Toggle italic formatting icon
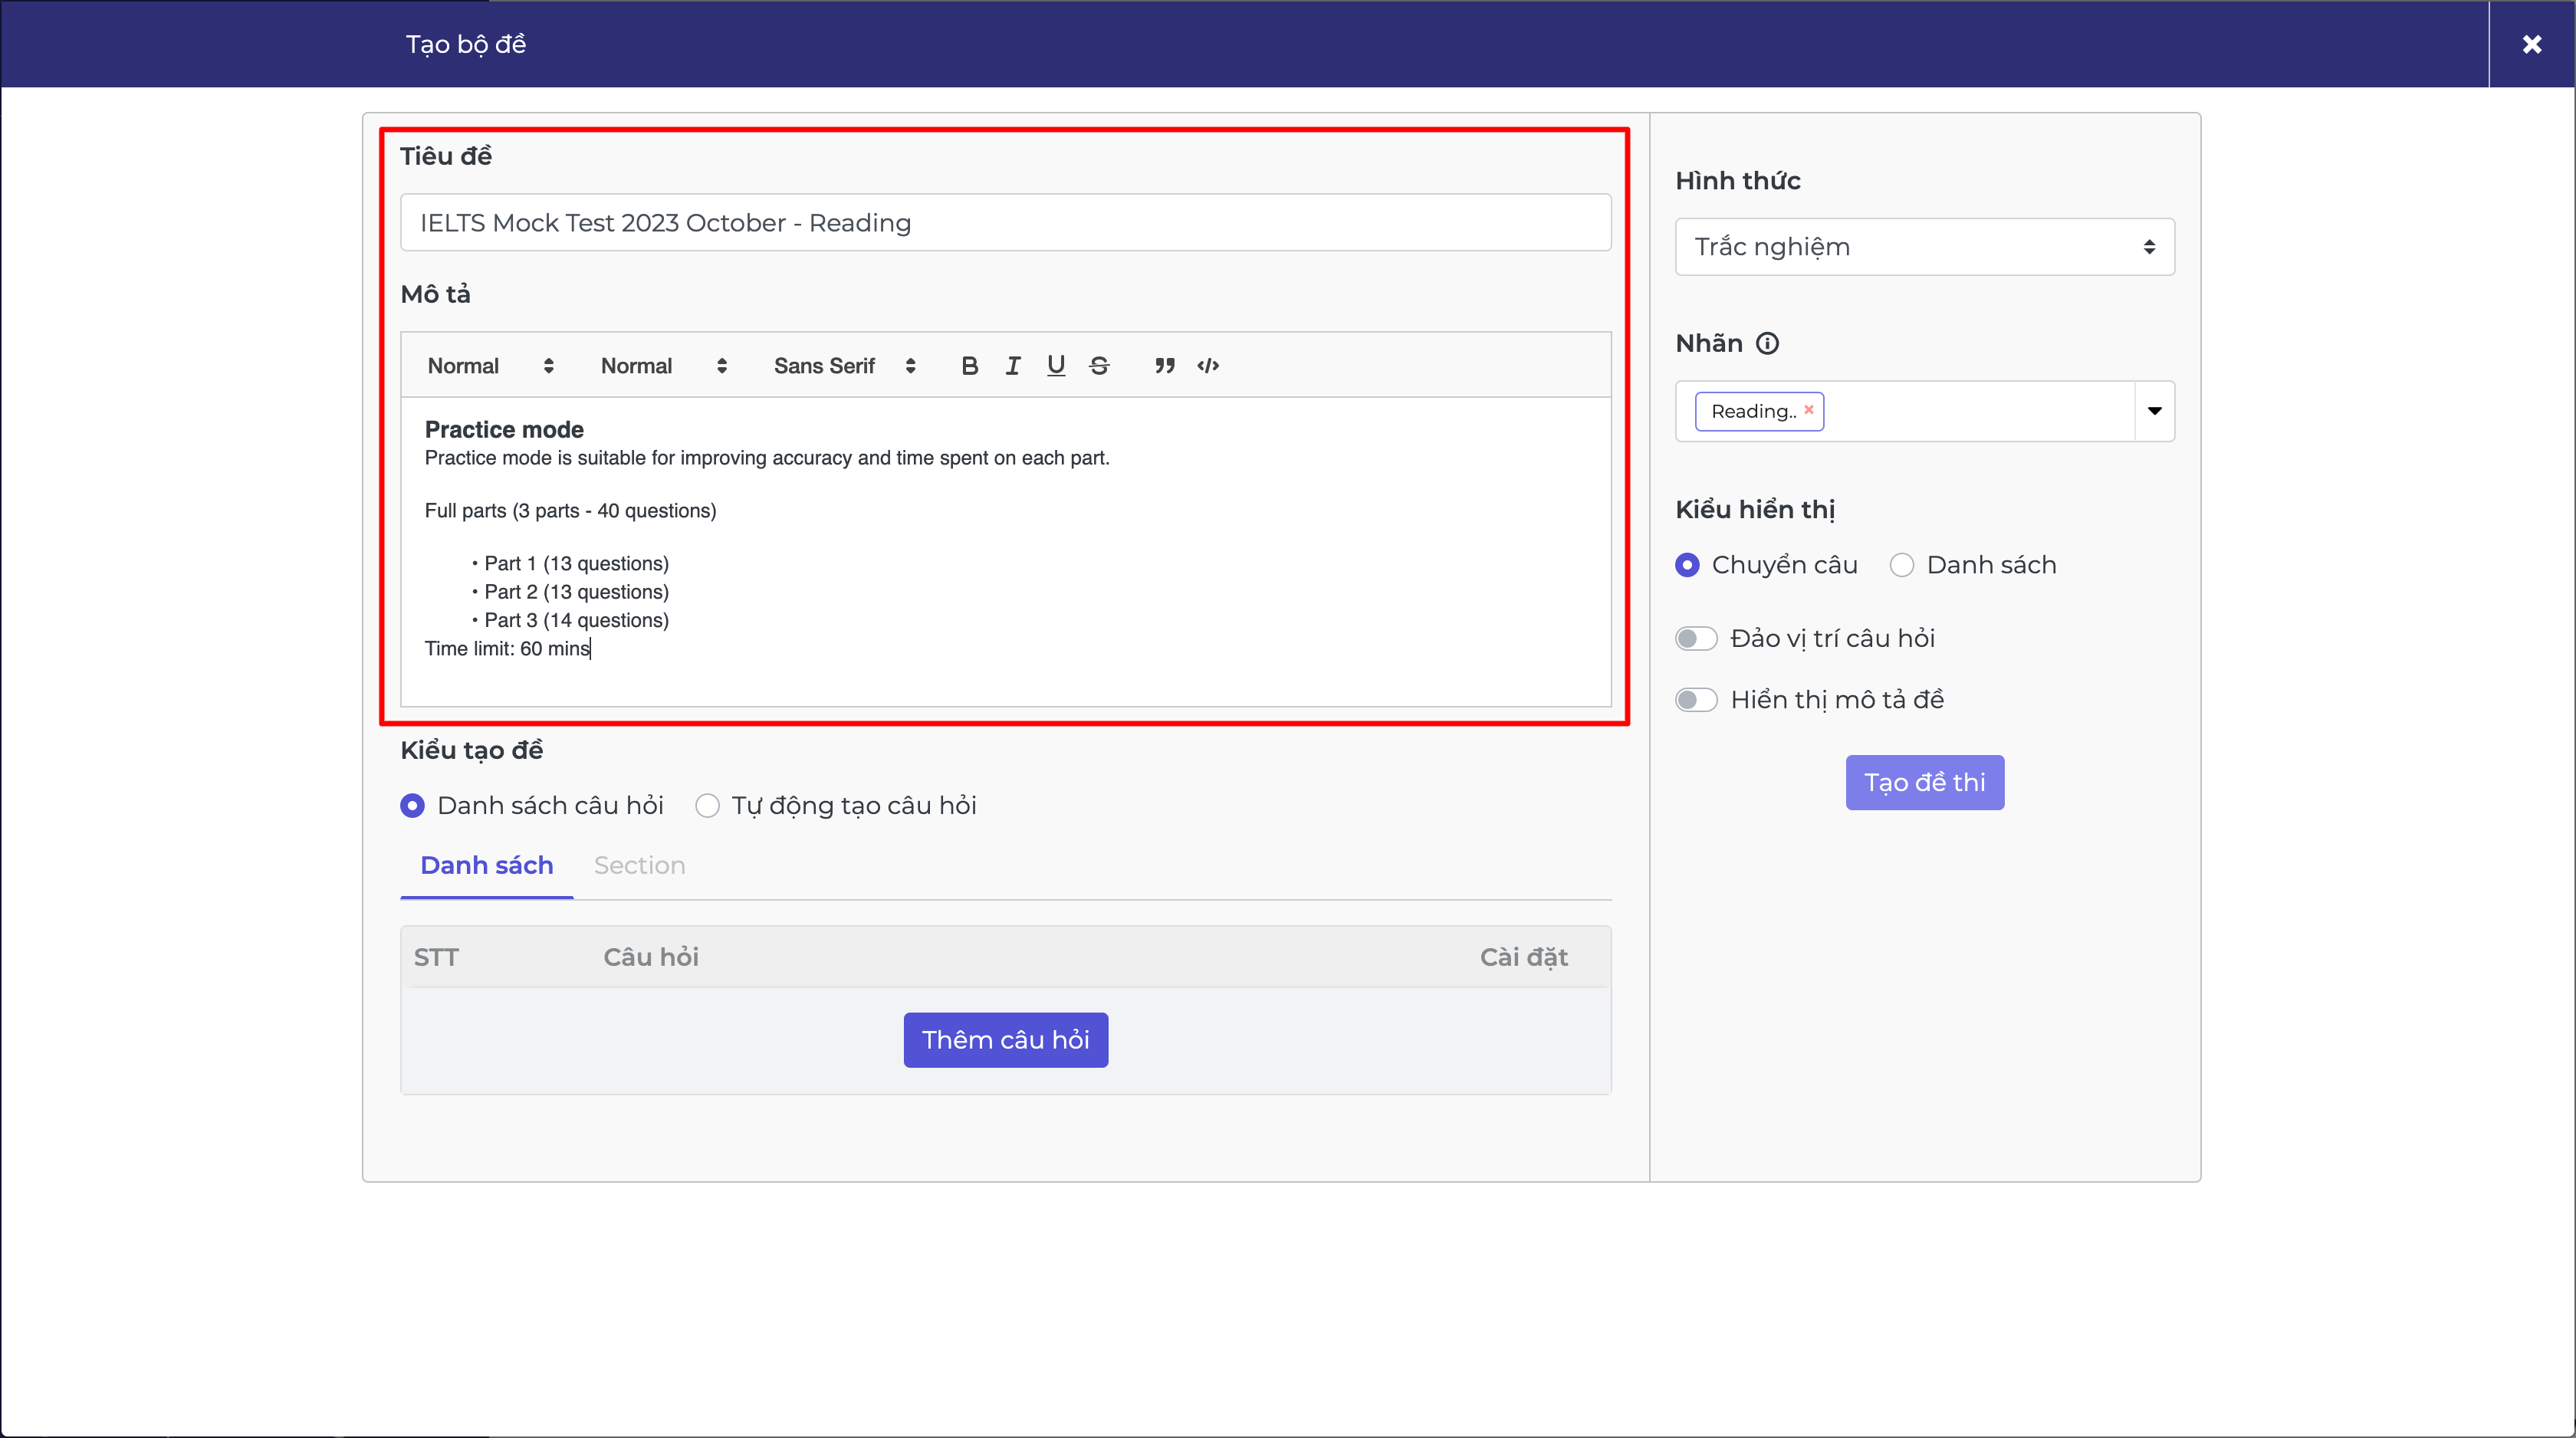The width and height of the screenshot is (2576, 1438). click(x=1013, y=366)
